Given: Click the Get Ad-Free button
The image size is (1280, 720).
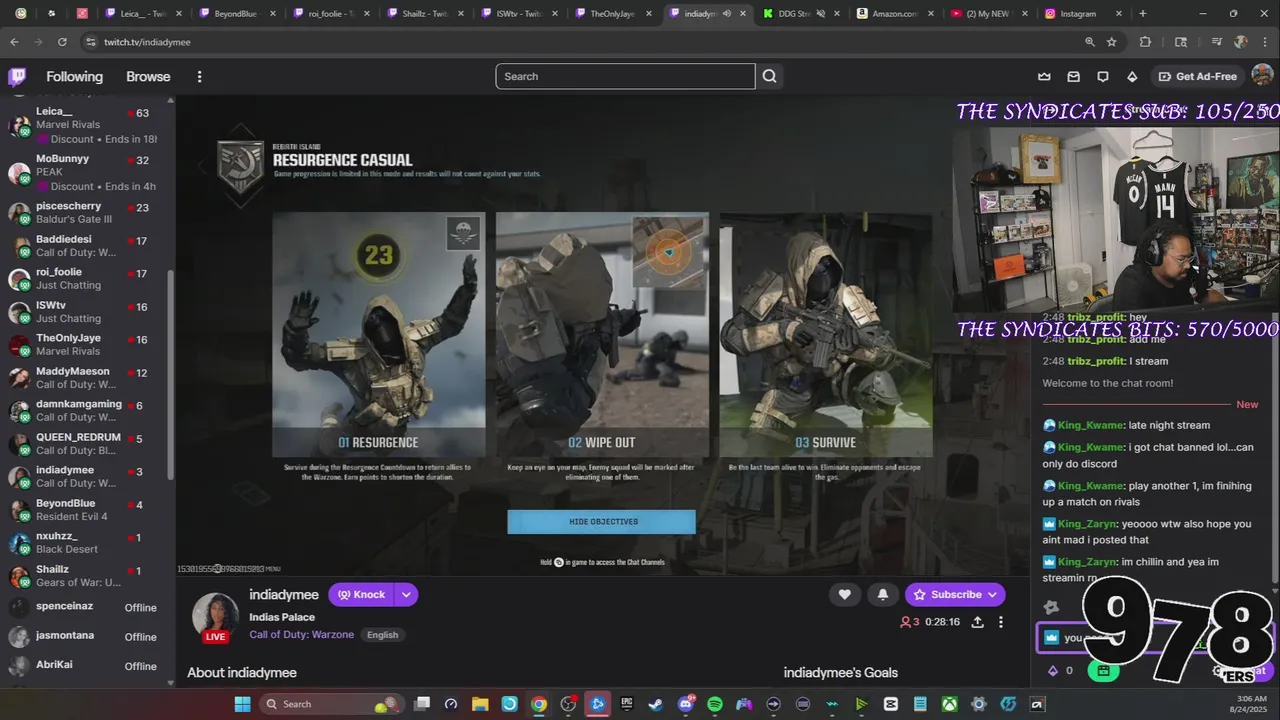Looking at the screenshot, I should point(1197,77).
